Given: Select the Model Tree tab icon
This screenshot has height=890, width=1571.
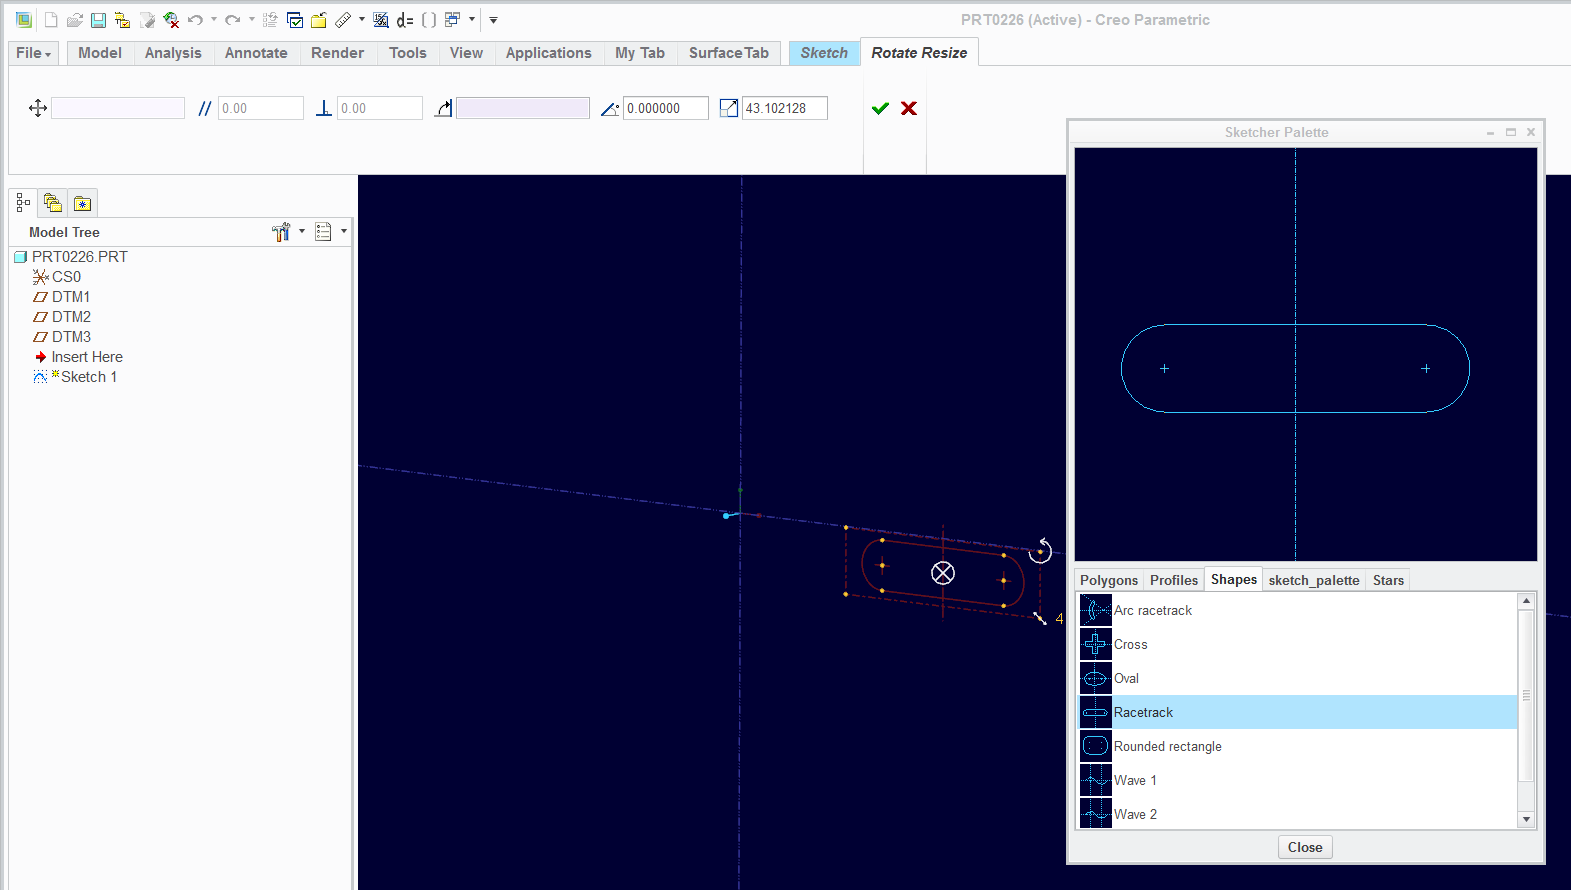Looking at the screenshot, I should [23, 203].
